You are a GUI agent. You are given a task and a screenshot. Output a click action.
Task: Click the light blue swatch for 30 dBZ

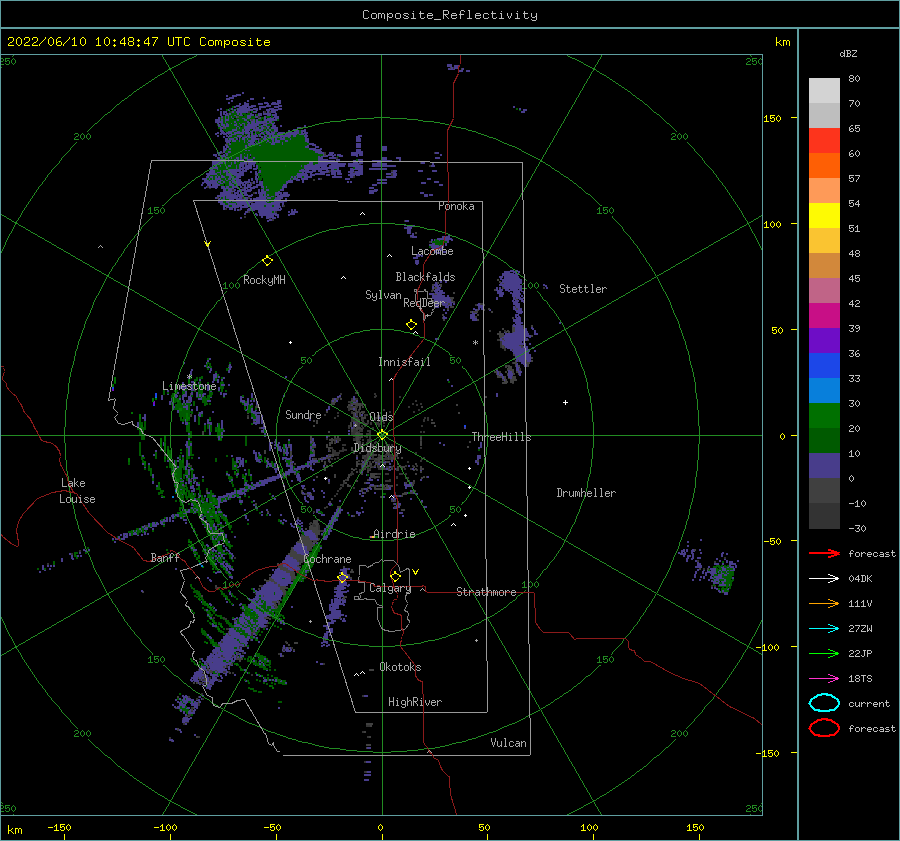coord(824,390)
